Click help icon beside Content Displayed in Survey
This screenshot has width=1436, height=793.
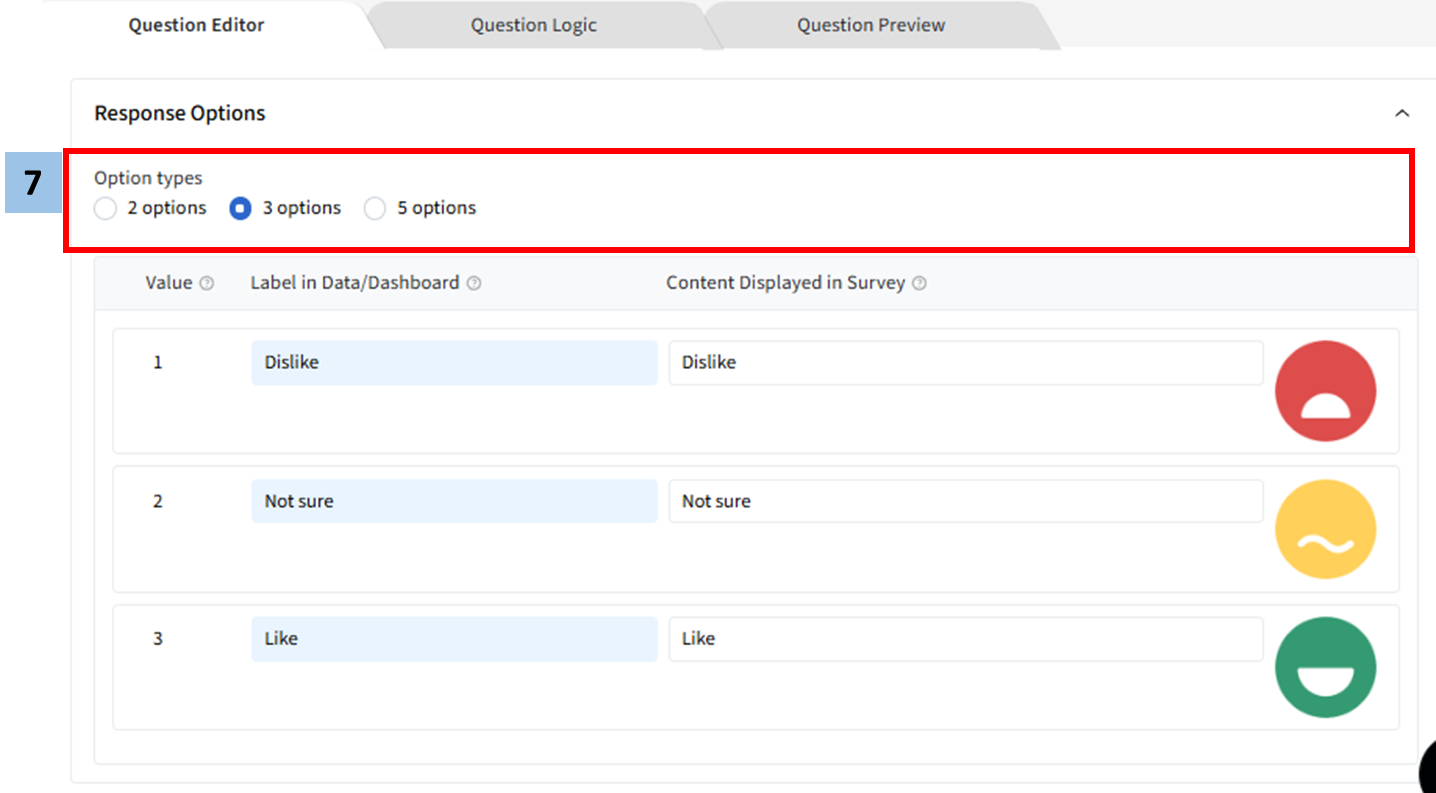pyautogui.click(x=919, y=283)
